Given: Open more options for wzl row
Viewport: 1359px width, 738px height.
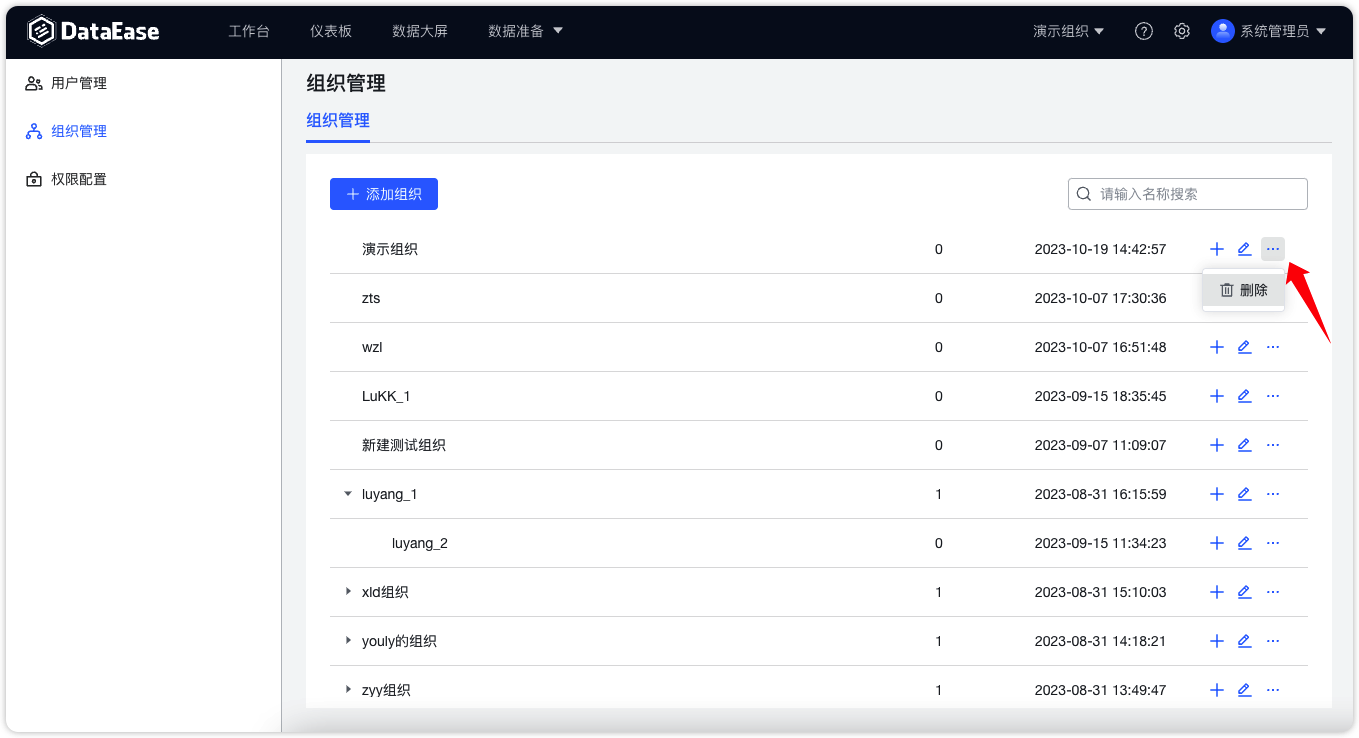Looking at the screenshot, I should 1273,347.
